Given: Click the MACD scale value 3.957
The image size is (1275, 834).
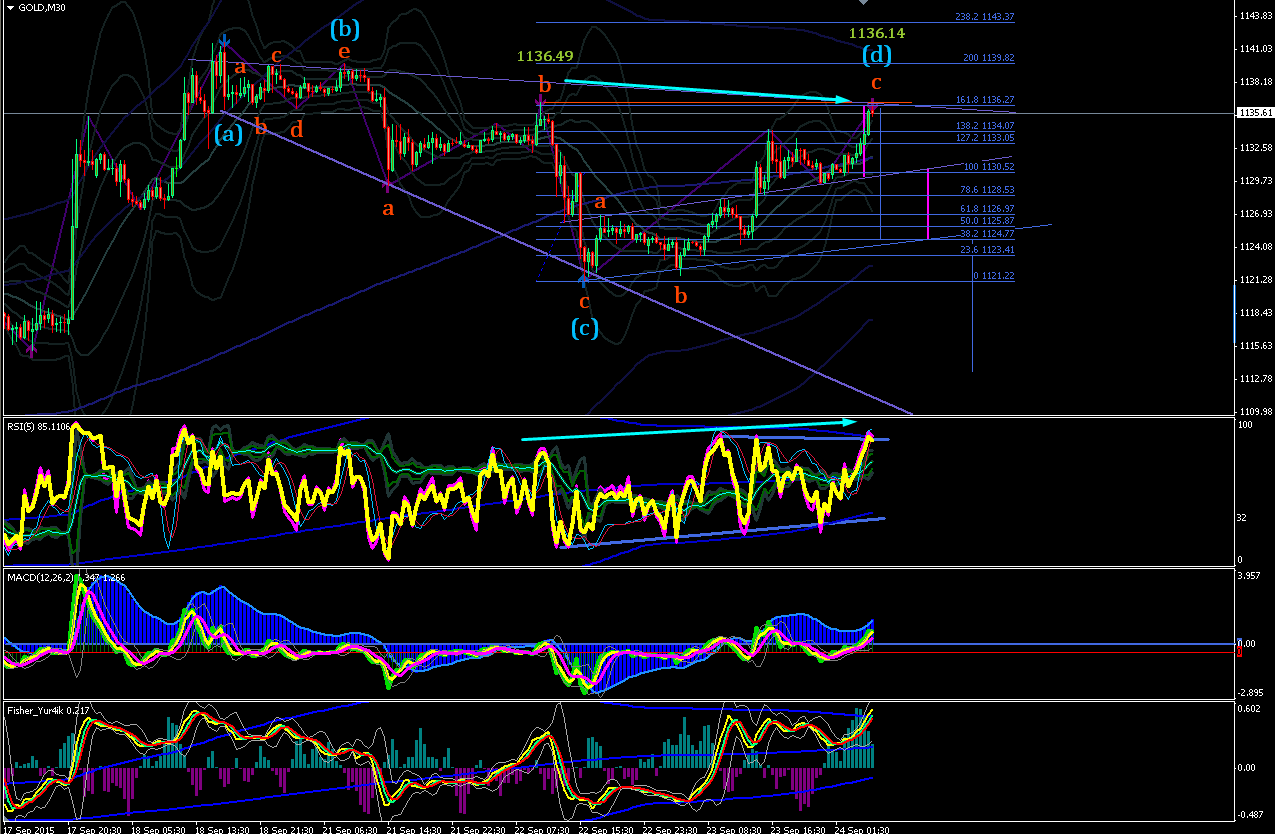Looking at the screenshot, I should pyautogui.click(x=1251, y=576).
